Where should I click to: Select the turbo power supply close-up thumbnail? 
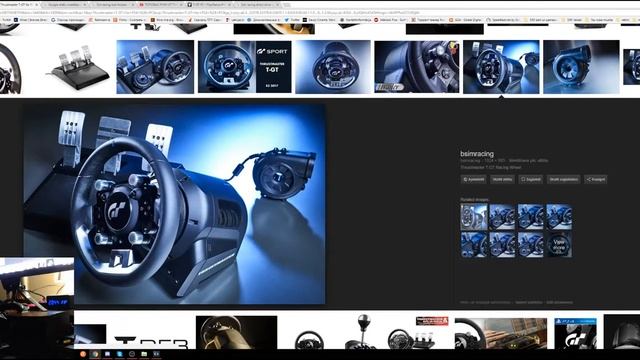(x=581, y=67)
